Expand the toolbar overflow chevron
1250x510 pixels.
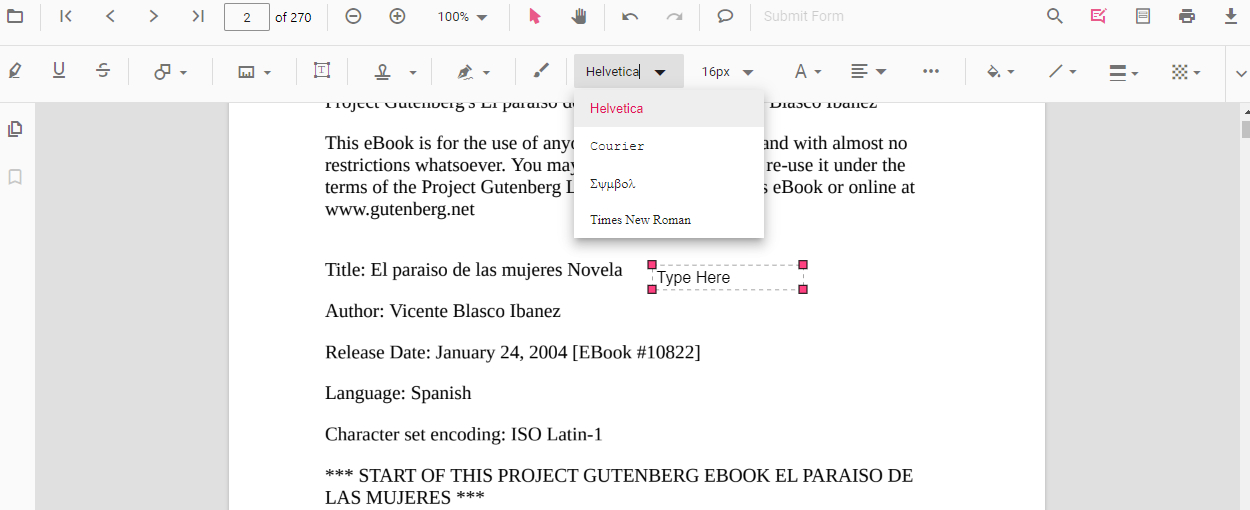click(1241, 73)
